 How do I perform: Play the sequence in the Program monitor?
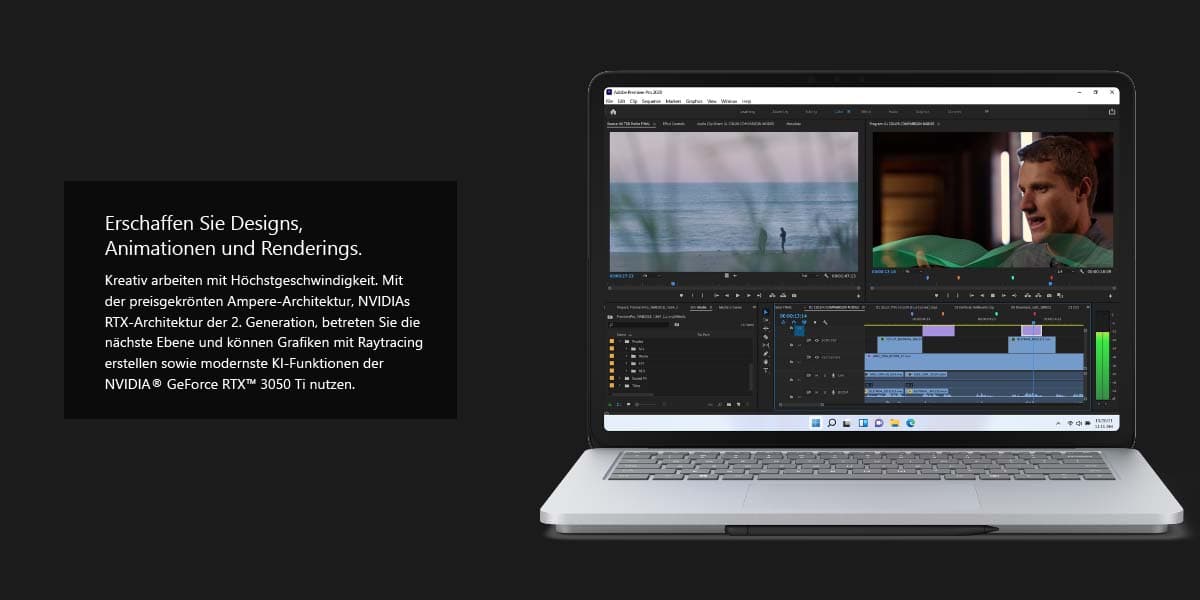coord(993,295)
